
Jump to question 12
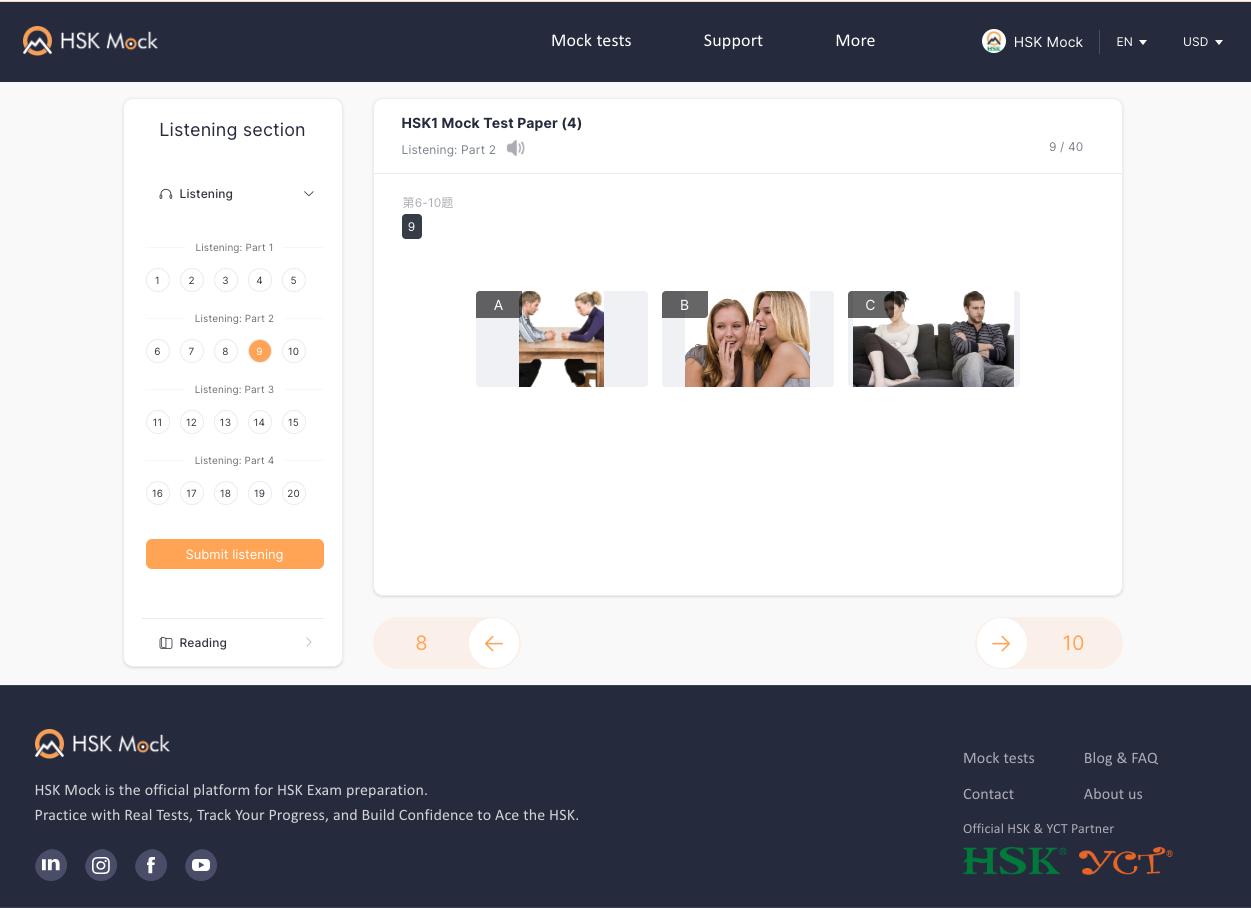point(191,422)
